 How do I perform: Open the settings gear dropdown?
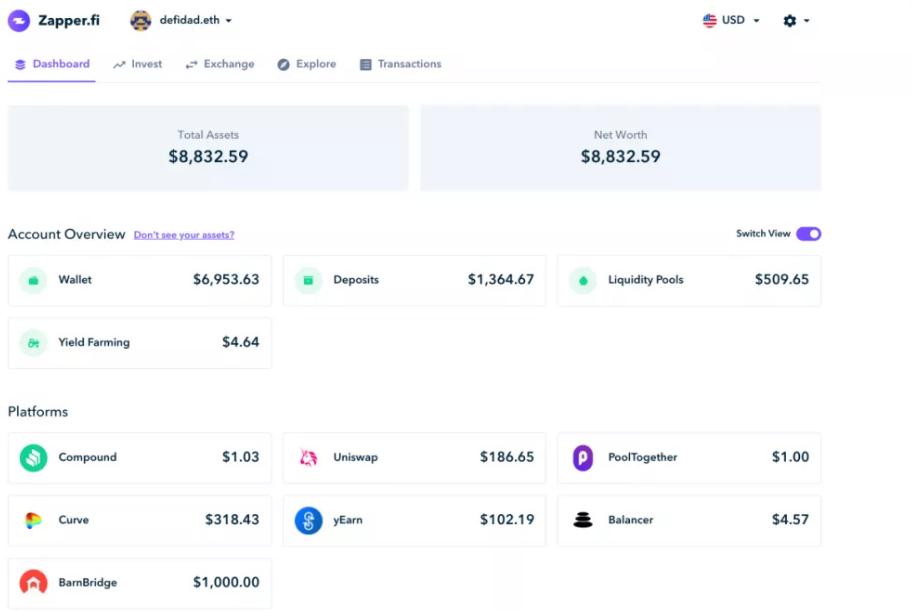(795, 20)
